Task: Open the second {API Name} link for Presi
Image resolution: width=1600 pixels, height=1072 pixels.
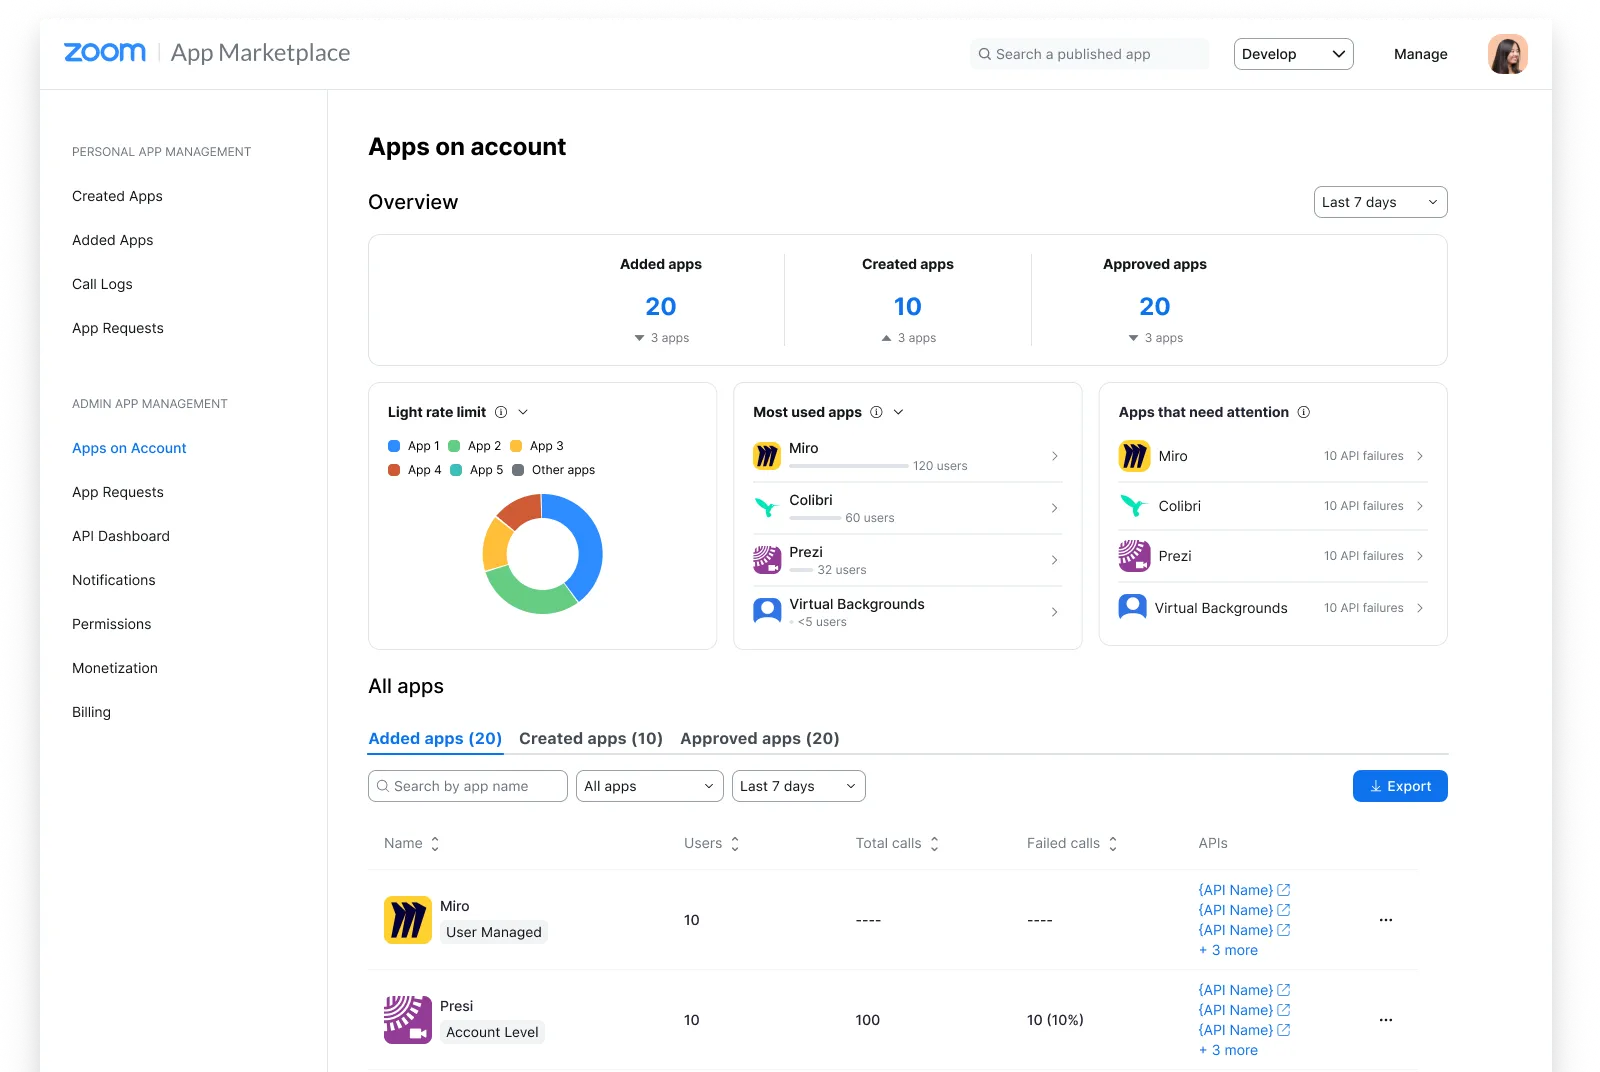Action: point(1244,1010)
